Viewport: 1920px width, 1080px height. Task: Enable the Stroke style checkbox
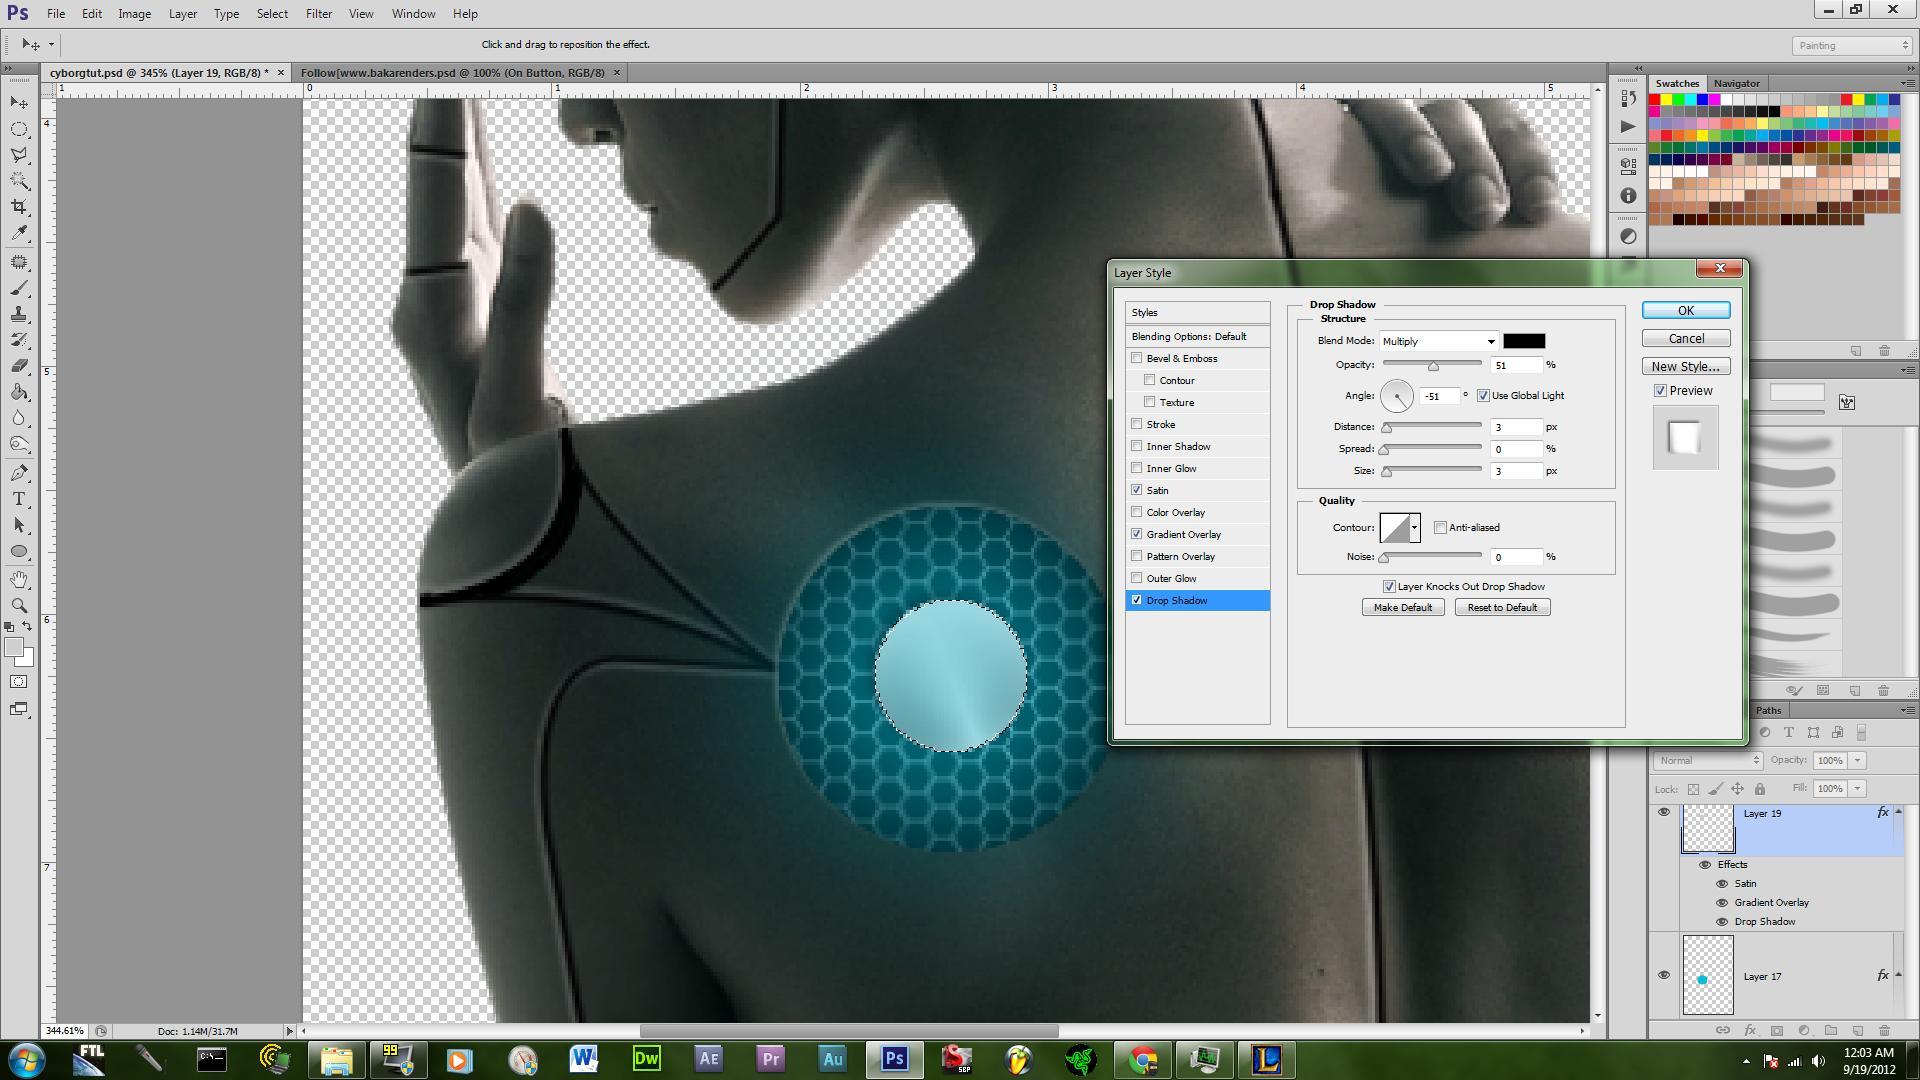1136,424
